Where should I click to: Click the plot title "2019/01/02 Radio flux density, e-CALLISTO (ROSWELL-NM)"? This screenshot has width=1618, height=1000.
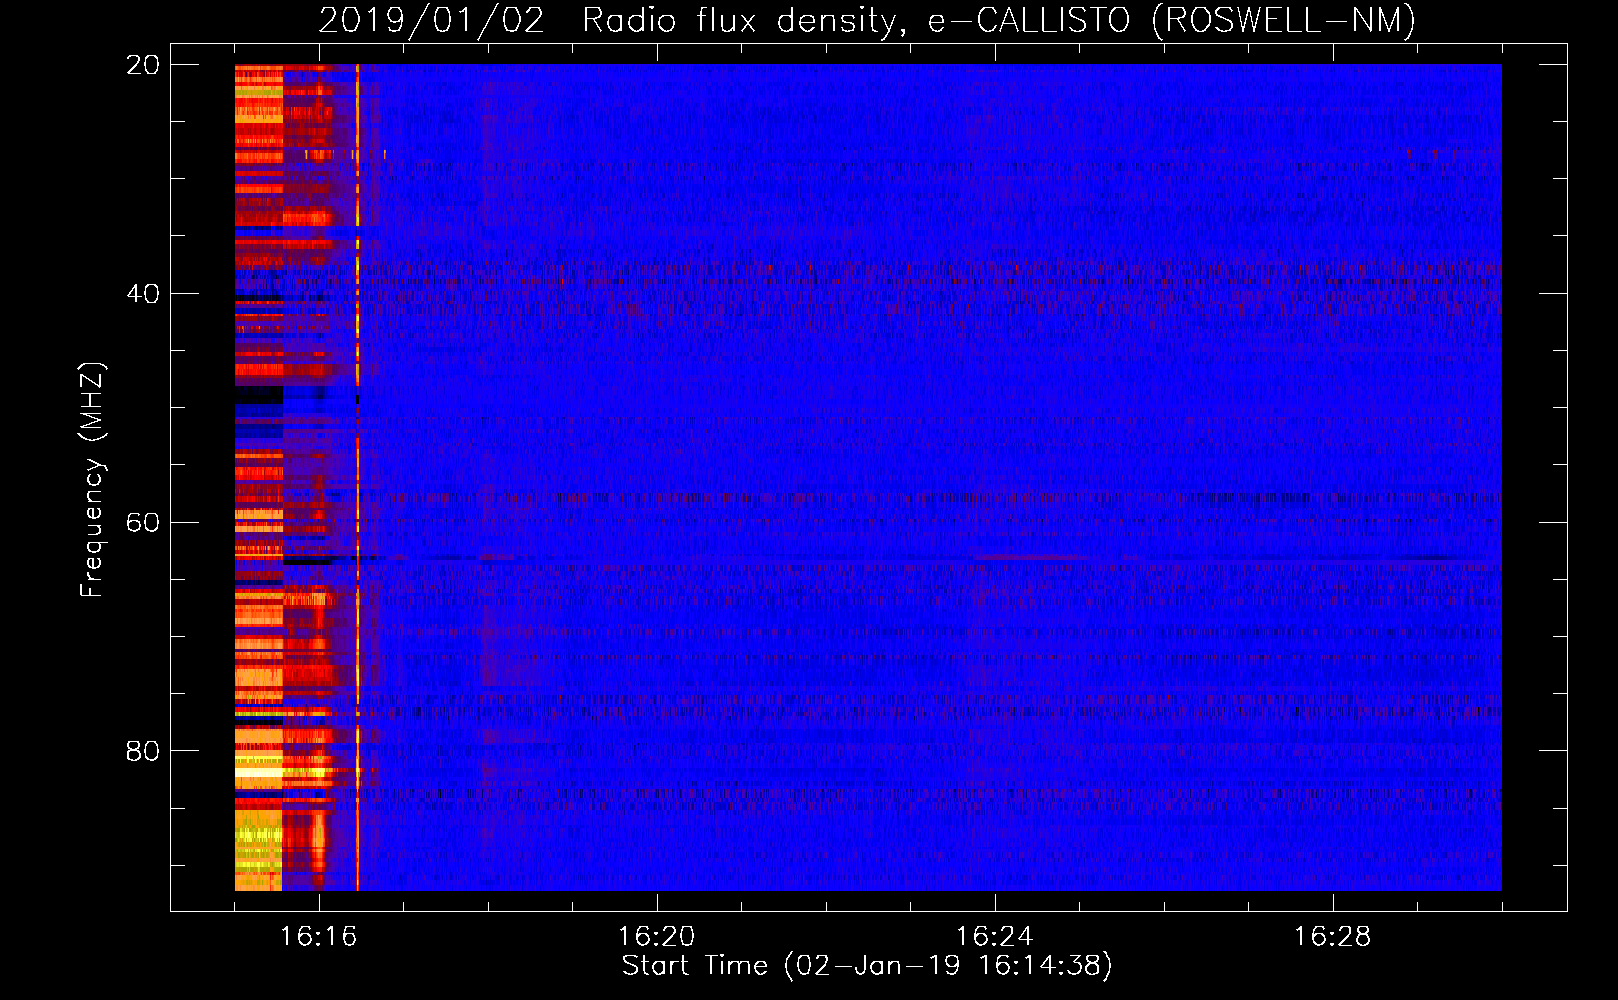point(867,21)
